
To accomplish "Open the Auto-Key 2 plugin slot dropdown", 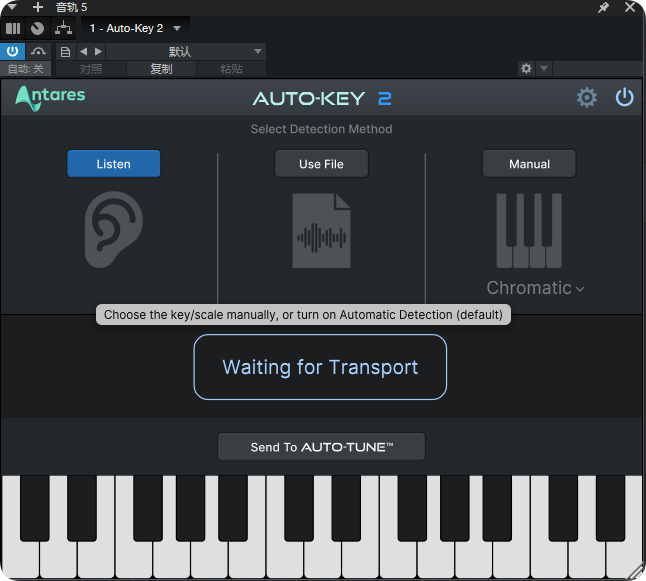I will [x=135, y=28].
